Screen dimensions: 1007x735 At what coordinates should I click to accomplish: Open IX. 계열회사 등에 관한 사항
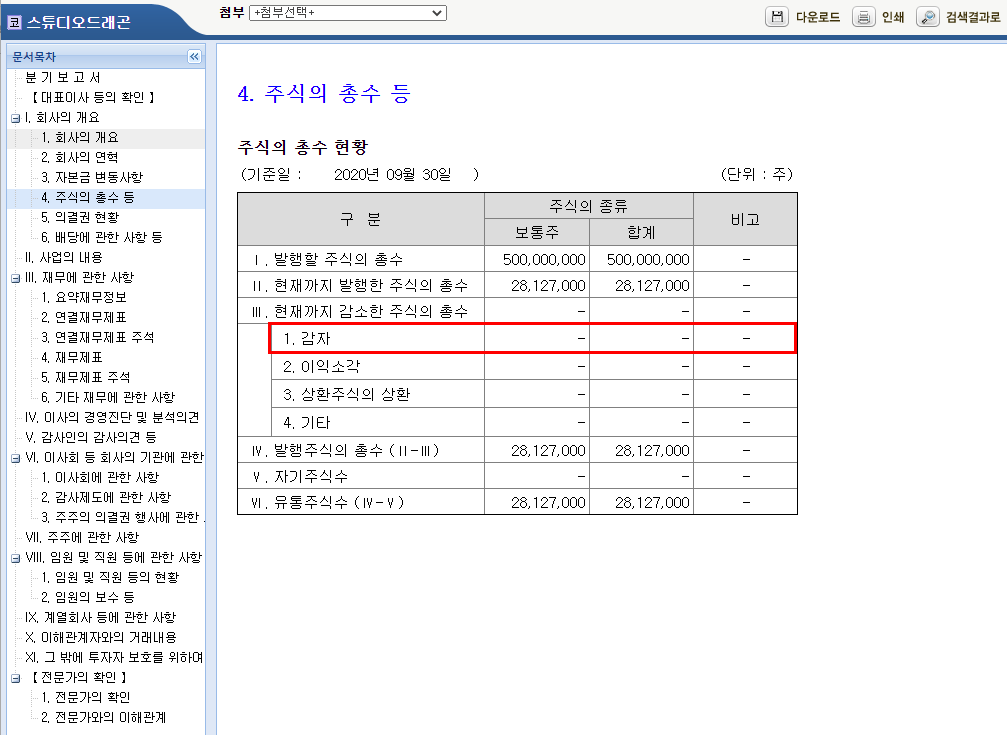coord(100,617)
